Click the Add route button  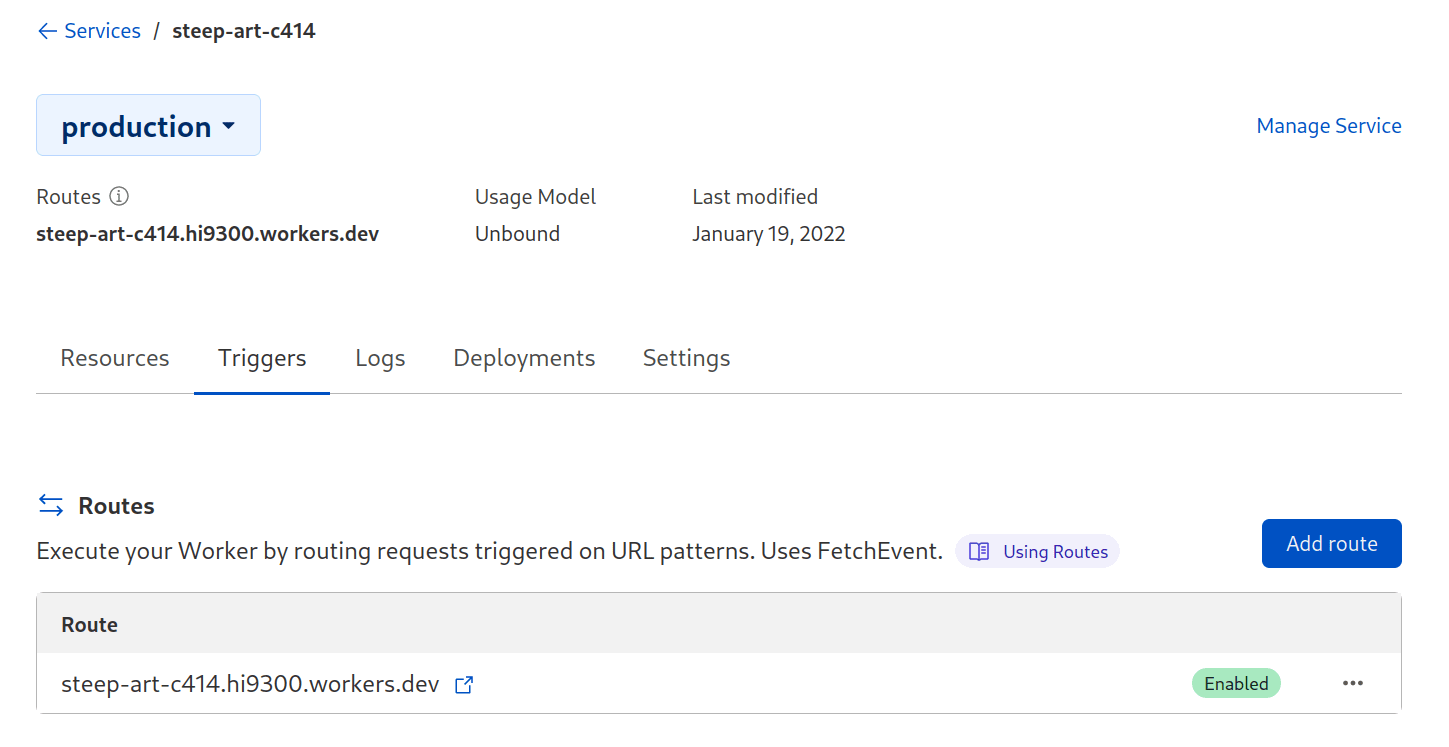(1331, 543)
